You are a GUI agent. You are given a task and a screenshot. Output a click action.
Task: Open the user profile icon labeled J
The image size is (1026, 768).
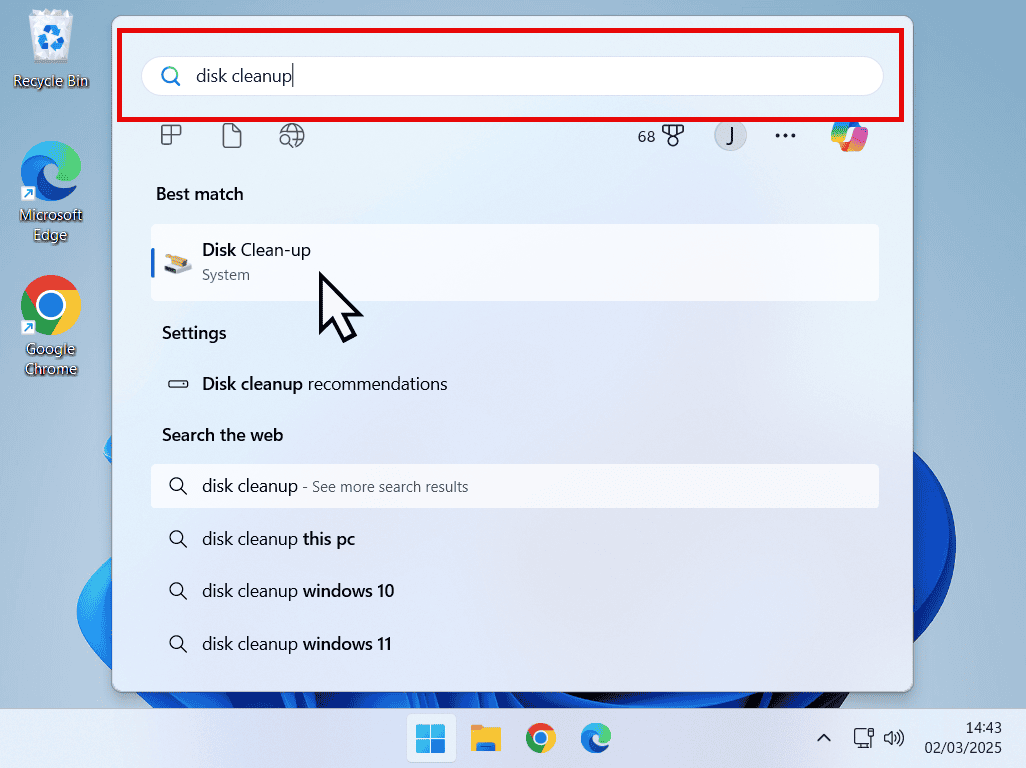(730, 135)
